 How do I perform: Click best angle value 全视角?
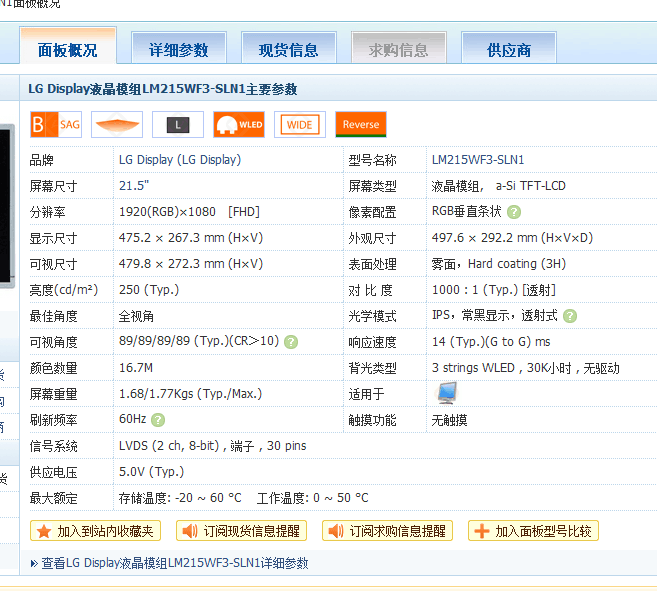coord(137,316)
